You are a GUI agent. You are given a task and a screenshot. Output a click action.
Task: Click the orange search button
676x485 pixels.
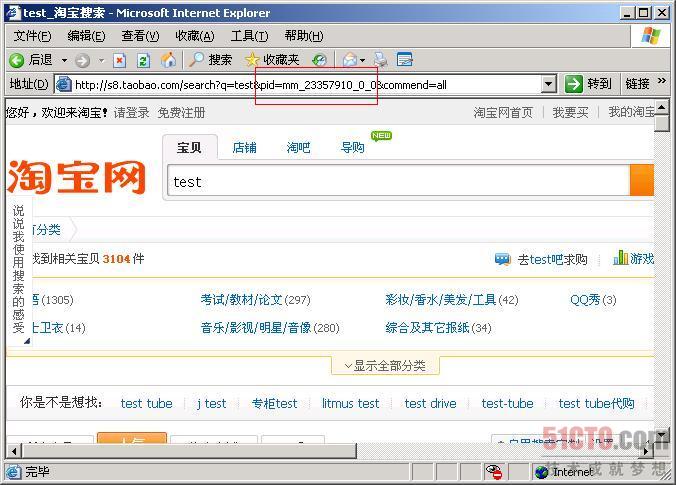tap(642, 180)
